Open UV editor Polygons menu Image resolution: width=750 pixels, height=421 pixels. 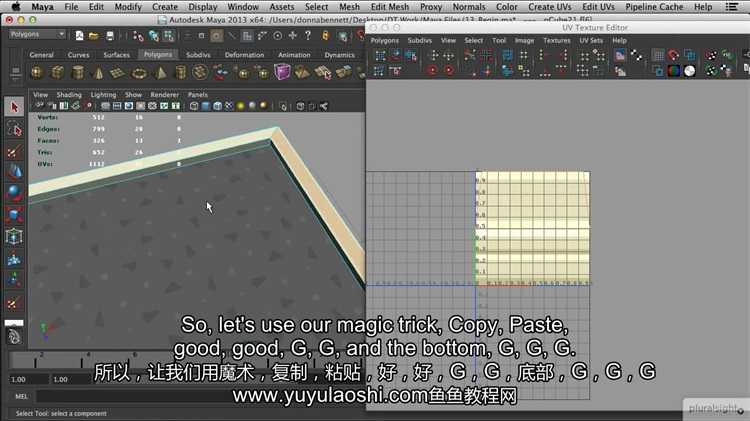coord(385,41)
